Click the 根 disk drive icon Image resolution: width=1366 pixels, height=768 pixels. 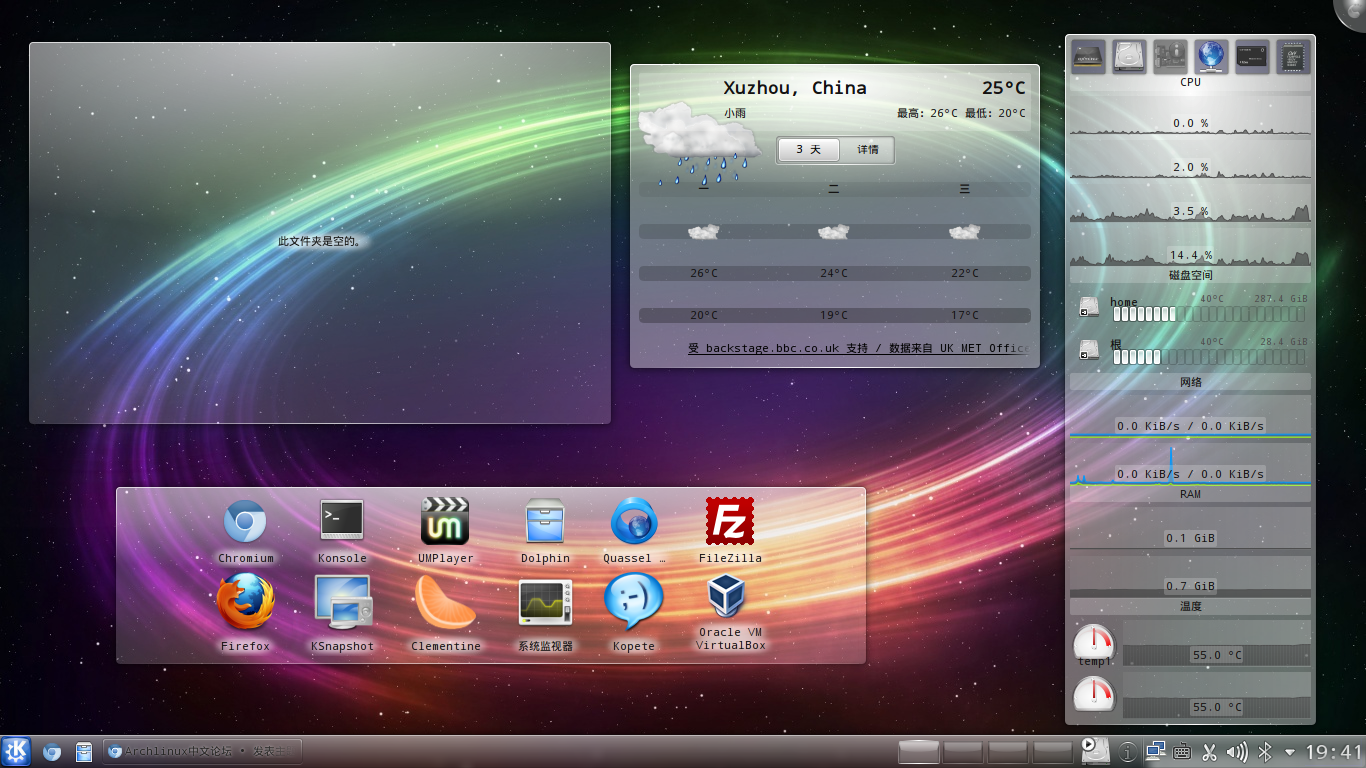click(x=1090, y=349)
